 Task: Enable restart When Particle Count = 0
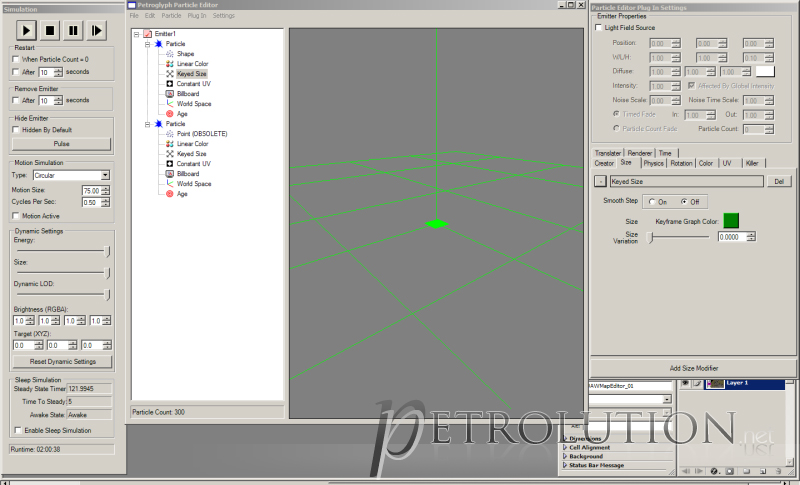pyautogui.click(x=16, y=59)
